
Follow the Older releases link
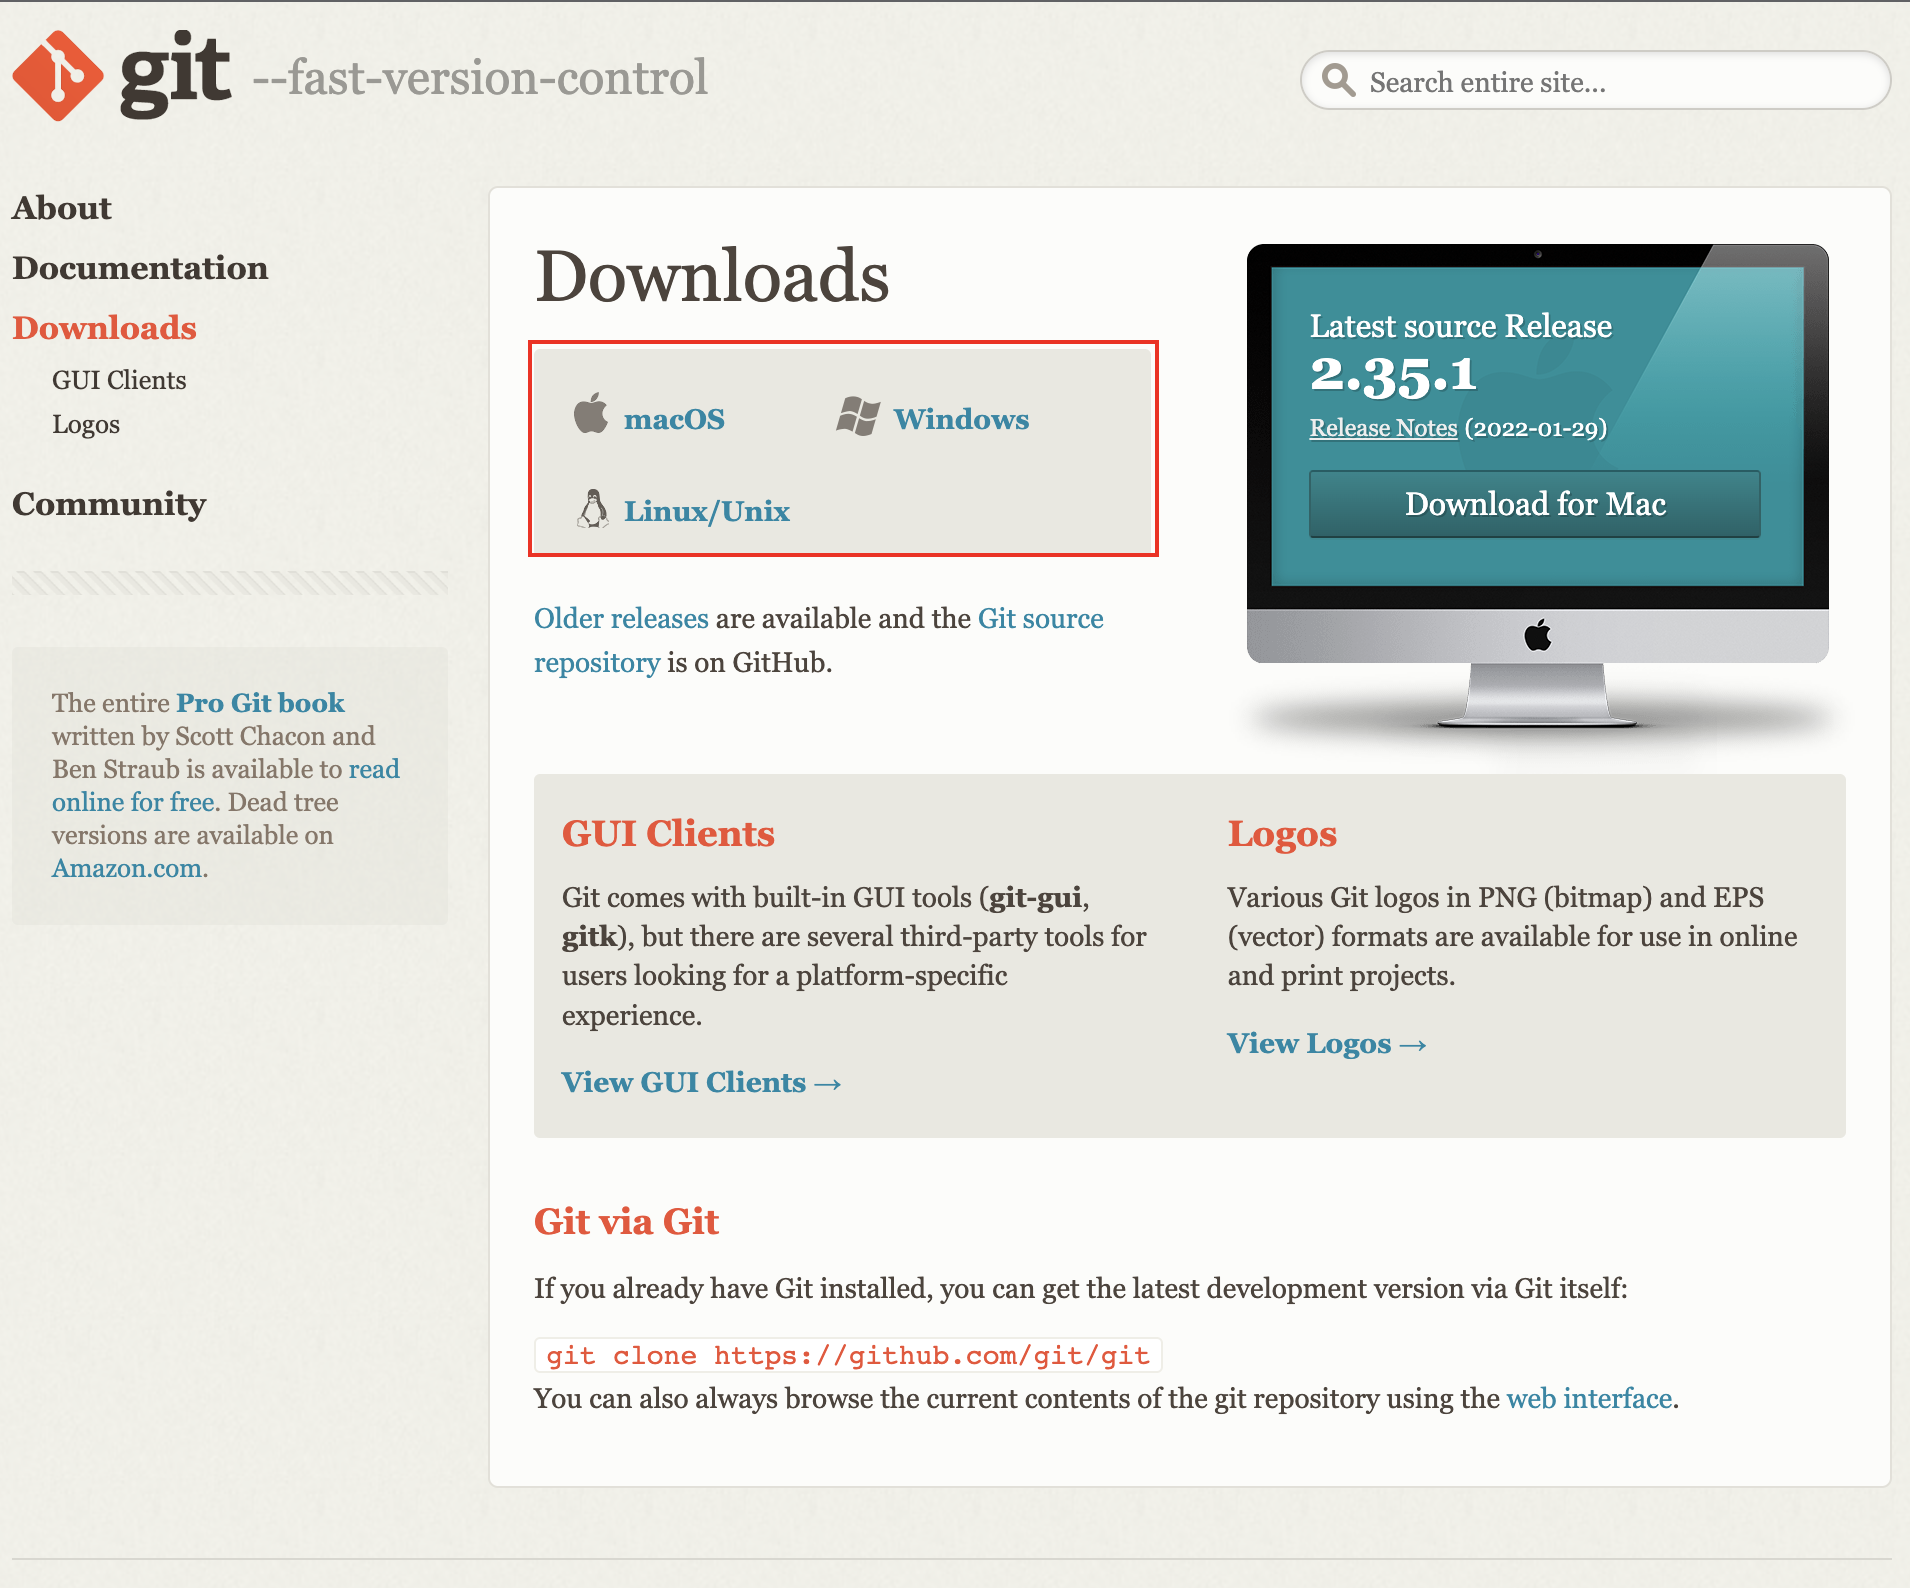[621, 618]
